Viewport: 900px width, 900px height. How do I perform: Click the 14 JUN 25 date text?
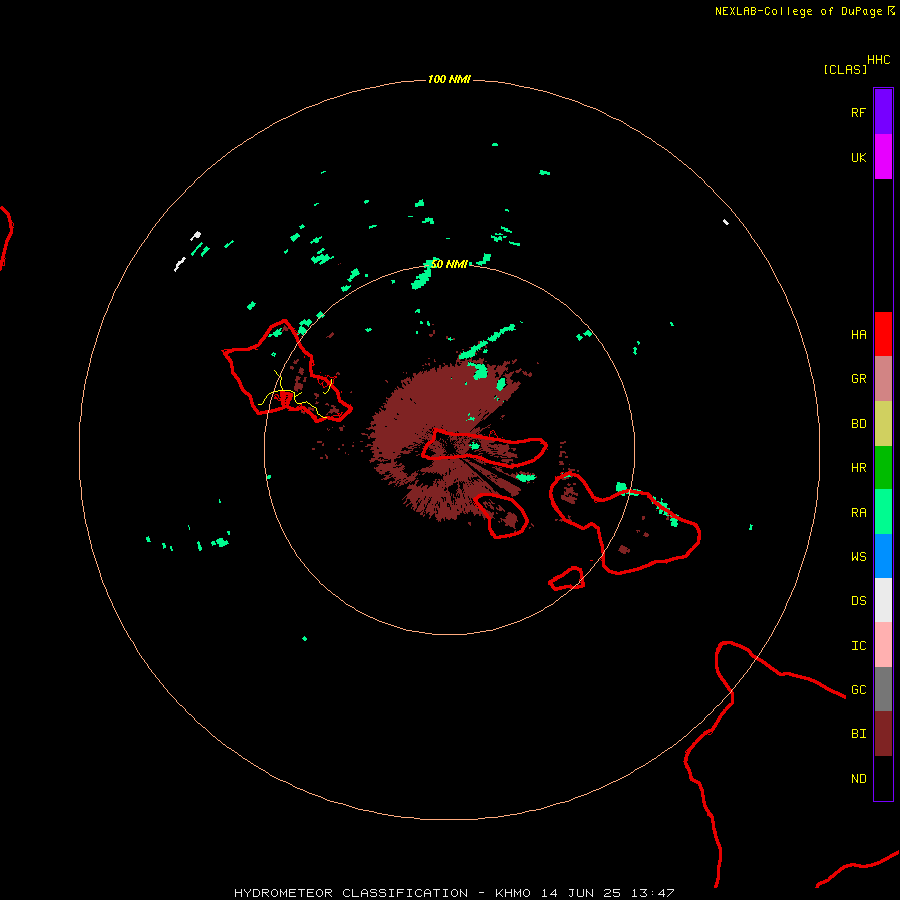pyautogui.click(x=581, y=893)
